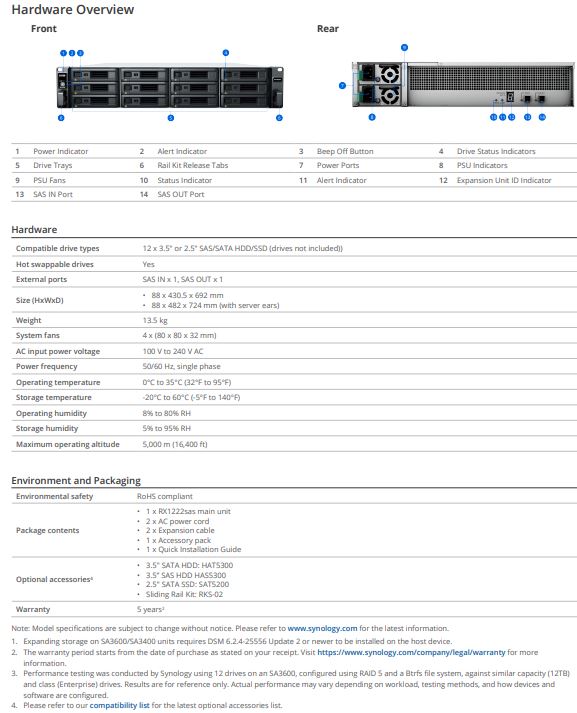Image resolution: width=577 pixels, height=713 pixels.
Task: Click callout number 5 below the front view
Action: pos(171,118)
